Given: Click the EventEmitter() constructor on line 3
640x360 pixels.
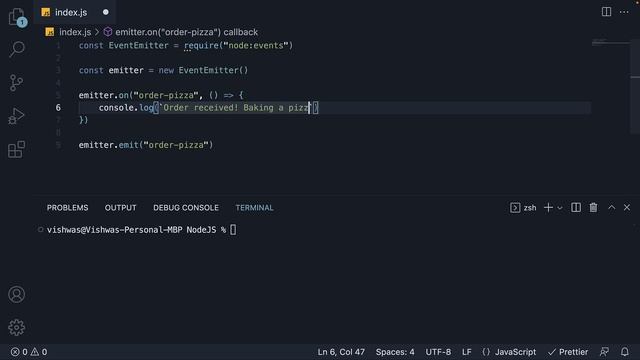Looking at the screenshot, I should click(213, 71).
